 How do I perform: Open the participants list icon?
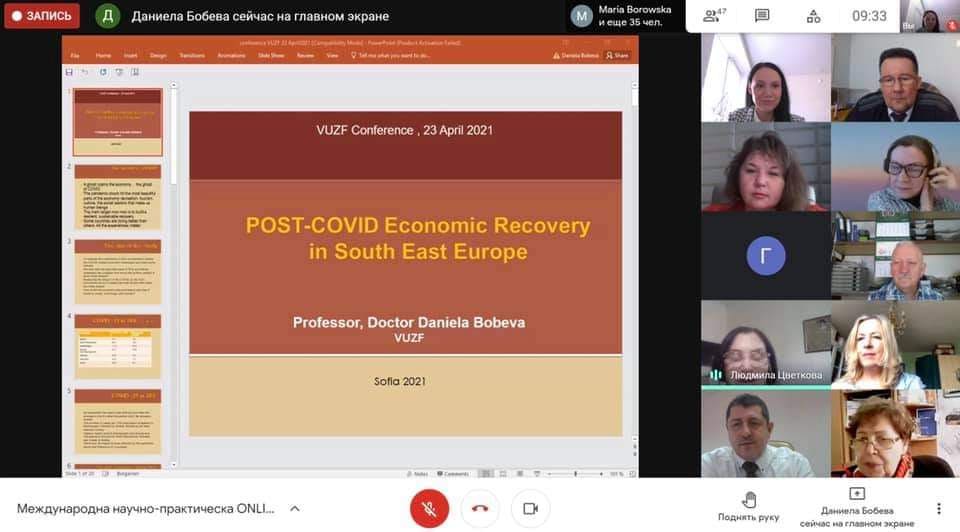[x=713, y=16]
